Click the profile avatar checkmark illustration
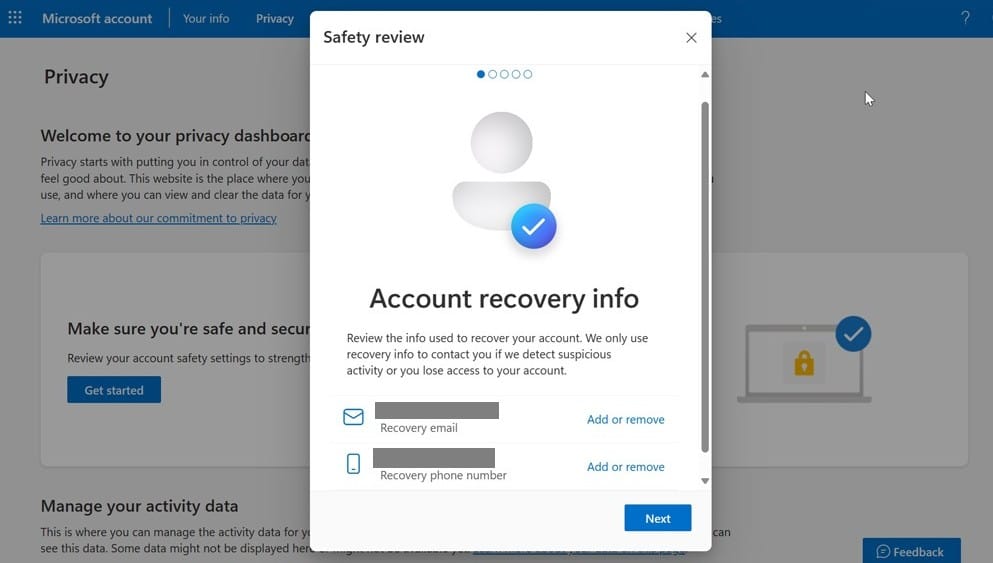 tap(504, 180)
